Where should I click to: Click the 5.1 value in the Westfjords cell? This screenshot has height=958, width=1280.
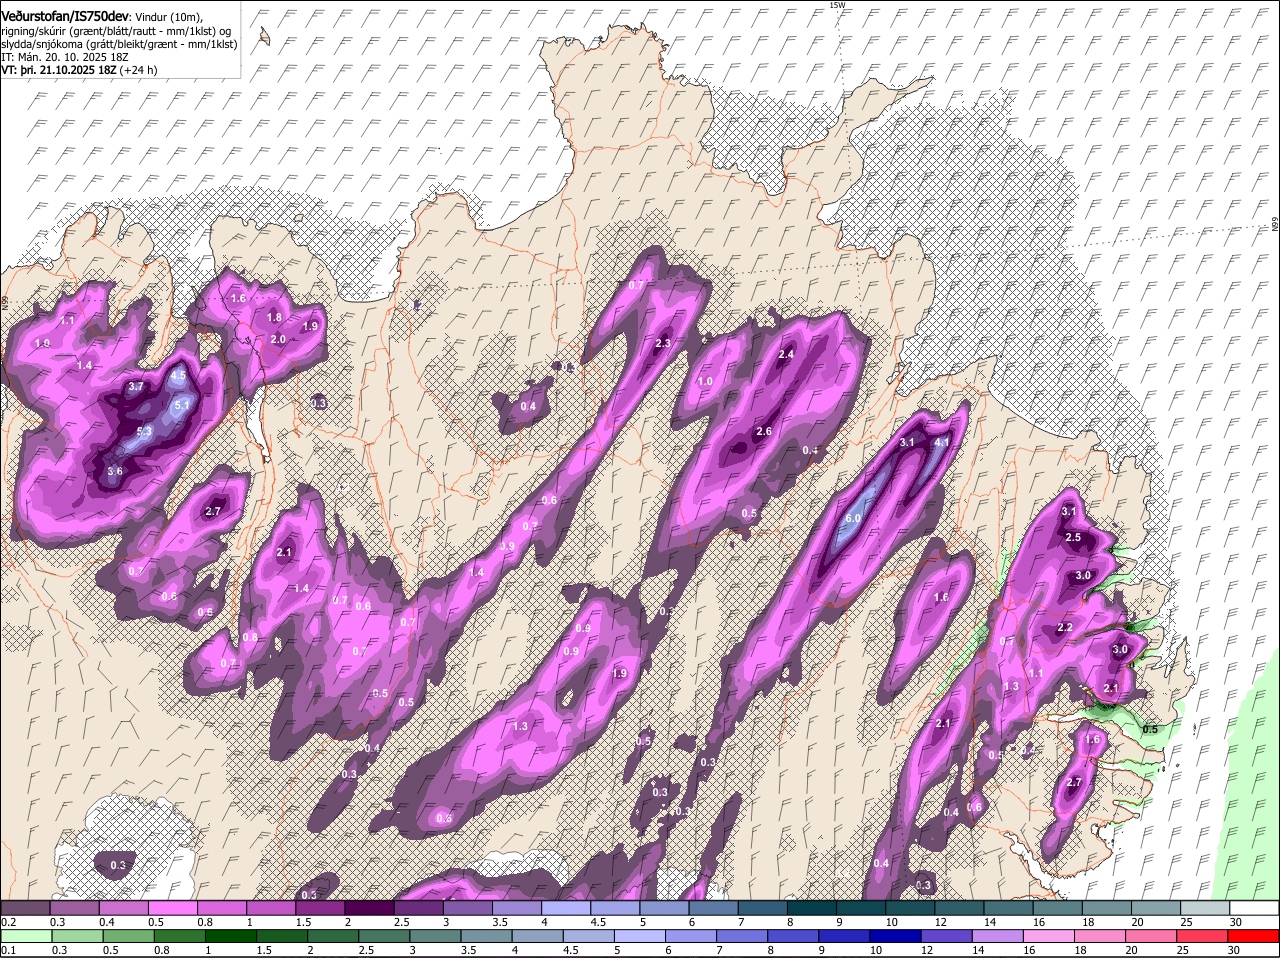click(182, 406)
